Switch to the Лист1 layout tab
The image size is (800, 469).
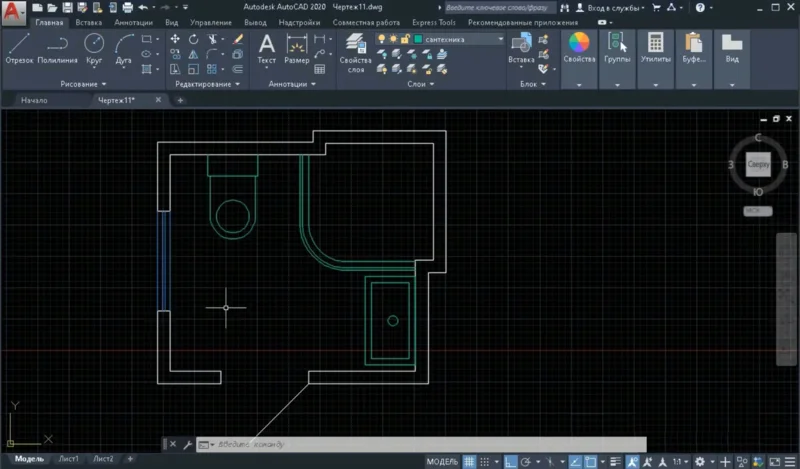pos(69,459)
